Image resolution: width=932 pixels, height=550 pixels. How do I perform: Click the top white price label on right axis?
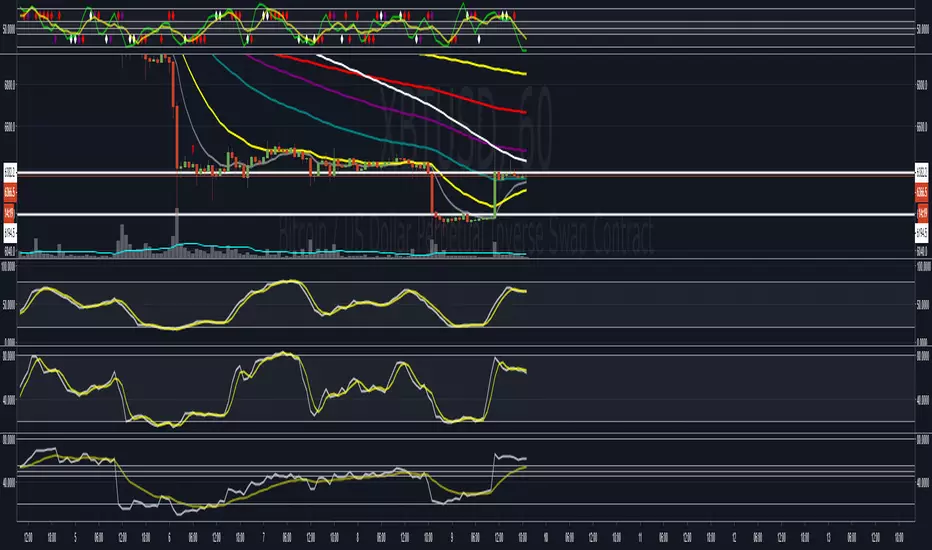tap(921, 170)
